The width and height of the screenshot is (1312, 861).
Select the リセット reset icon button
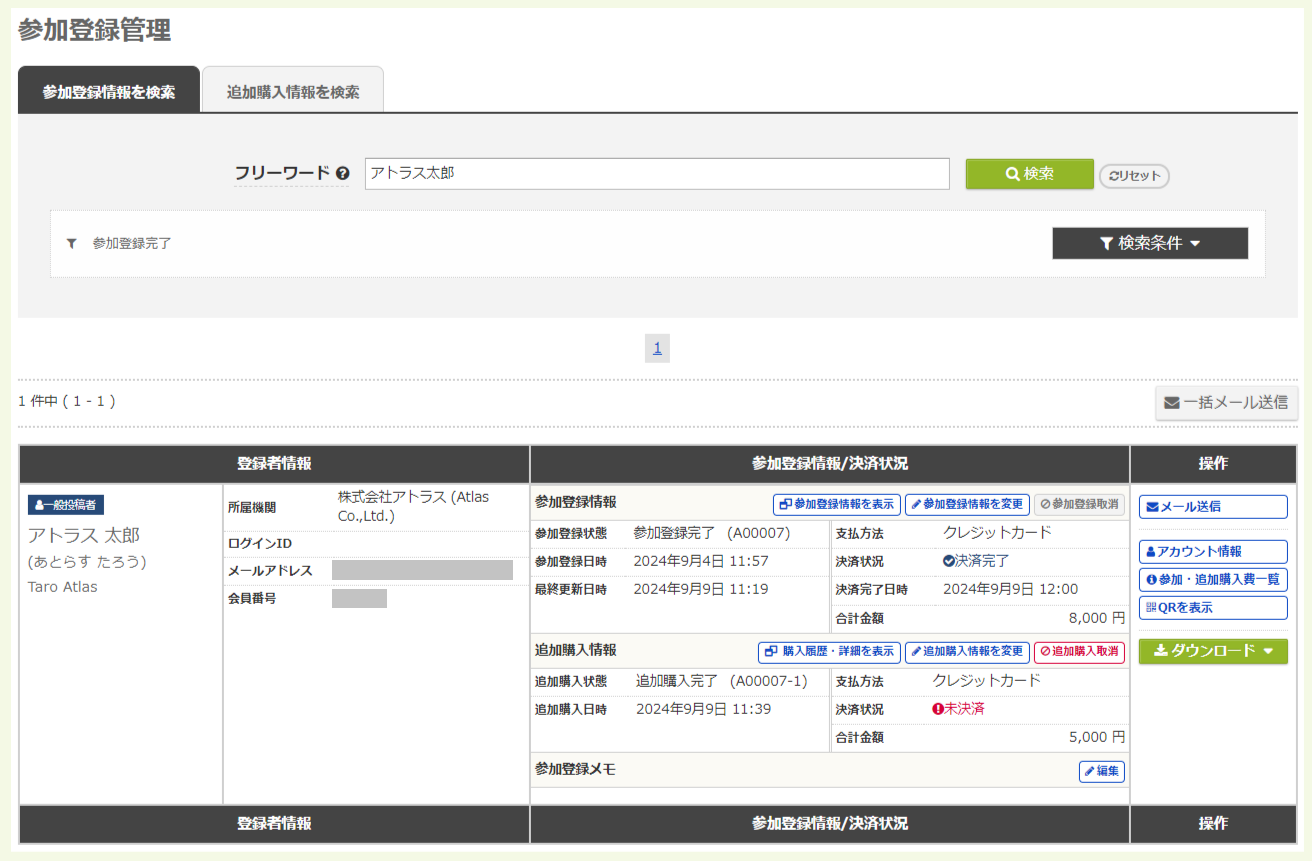[x=1133, y=173]
